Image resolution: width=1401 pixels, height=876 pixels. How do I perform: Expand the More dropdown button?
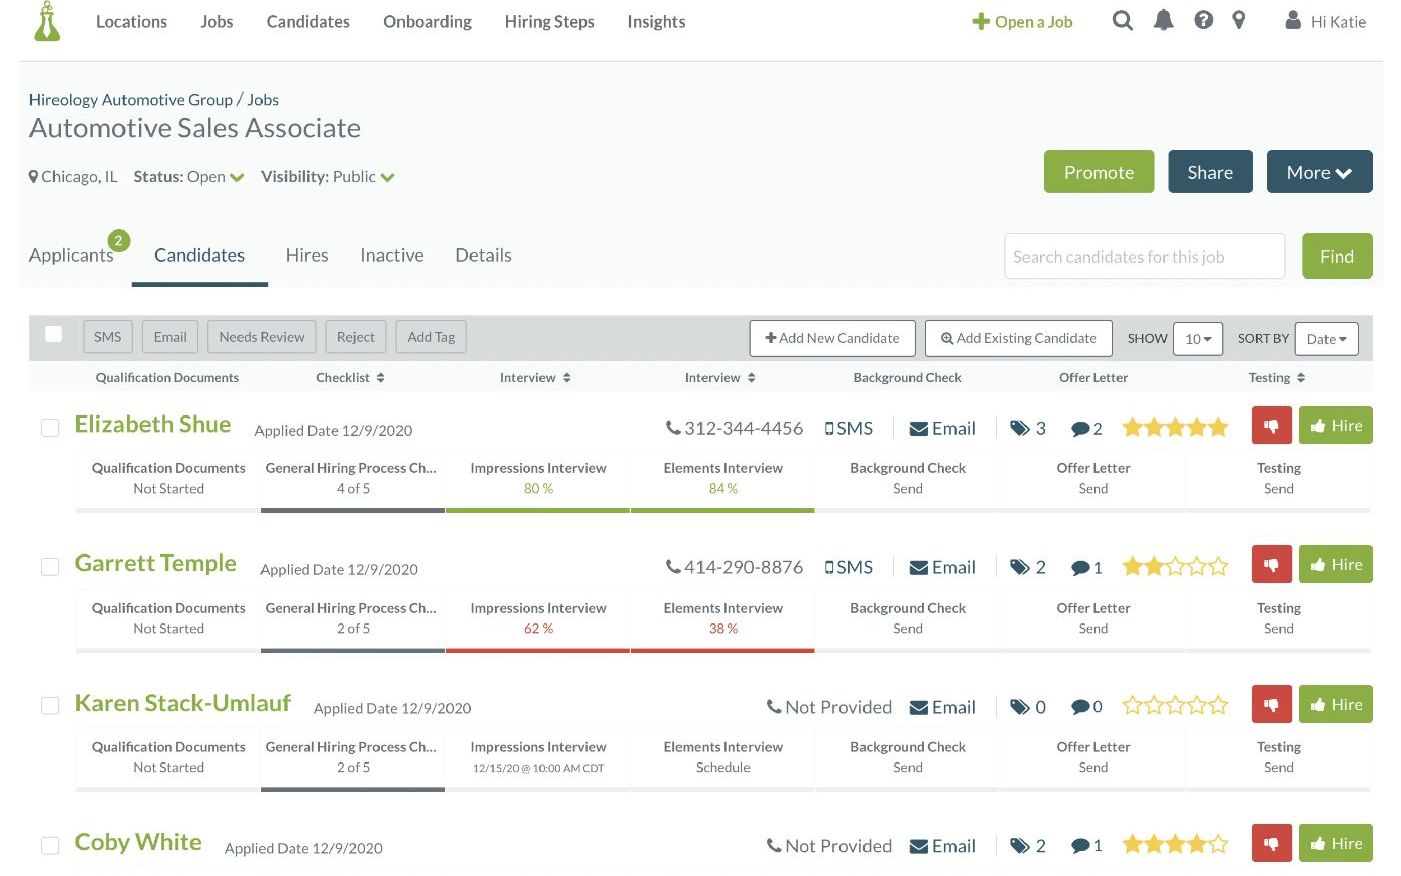tap(1318, 172)
